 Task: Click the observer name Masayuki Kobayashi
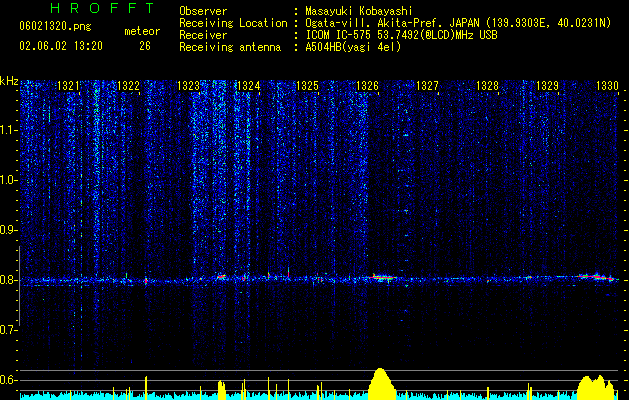(x=359, y=11)
